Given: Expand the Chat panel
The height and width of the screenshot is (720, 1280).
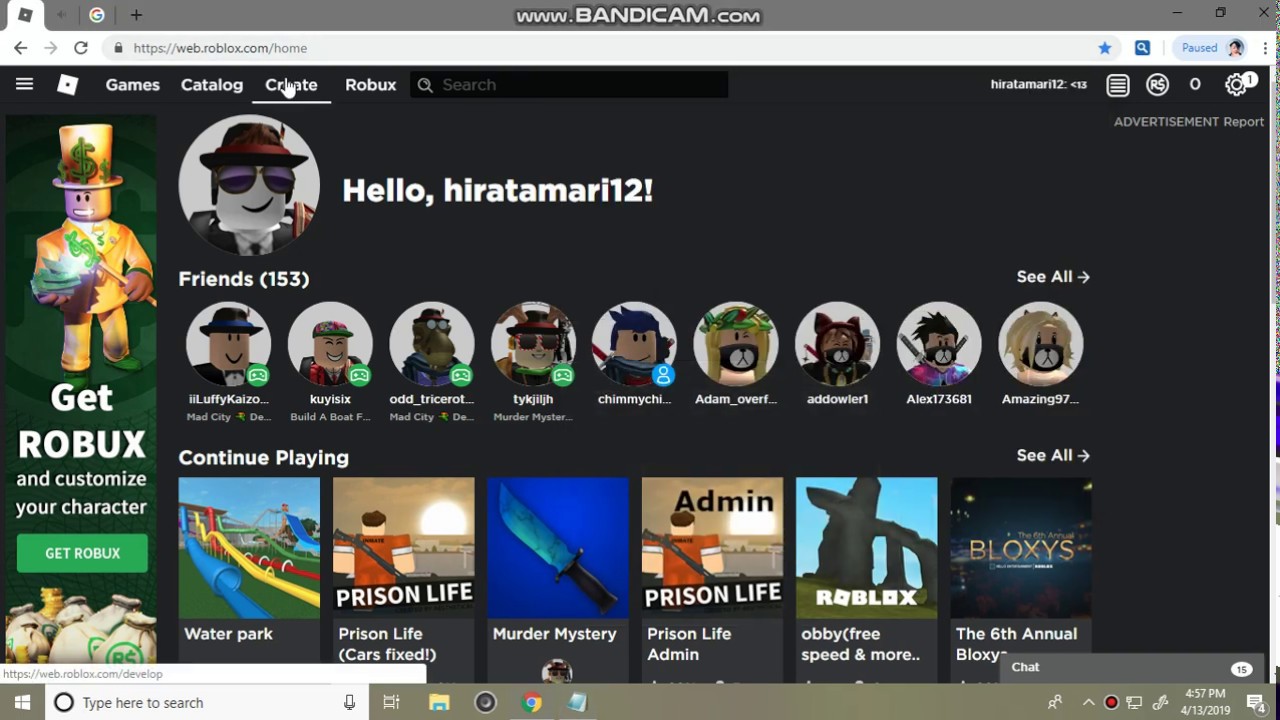Looking at the screenshot, I should tap(1131, 667).
